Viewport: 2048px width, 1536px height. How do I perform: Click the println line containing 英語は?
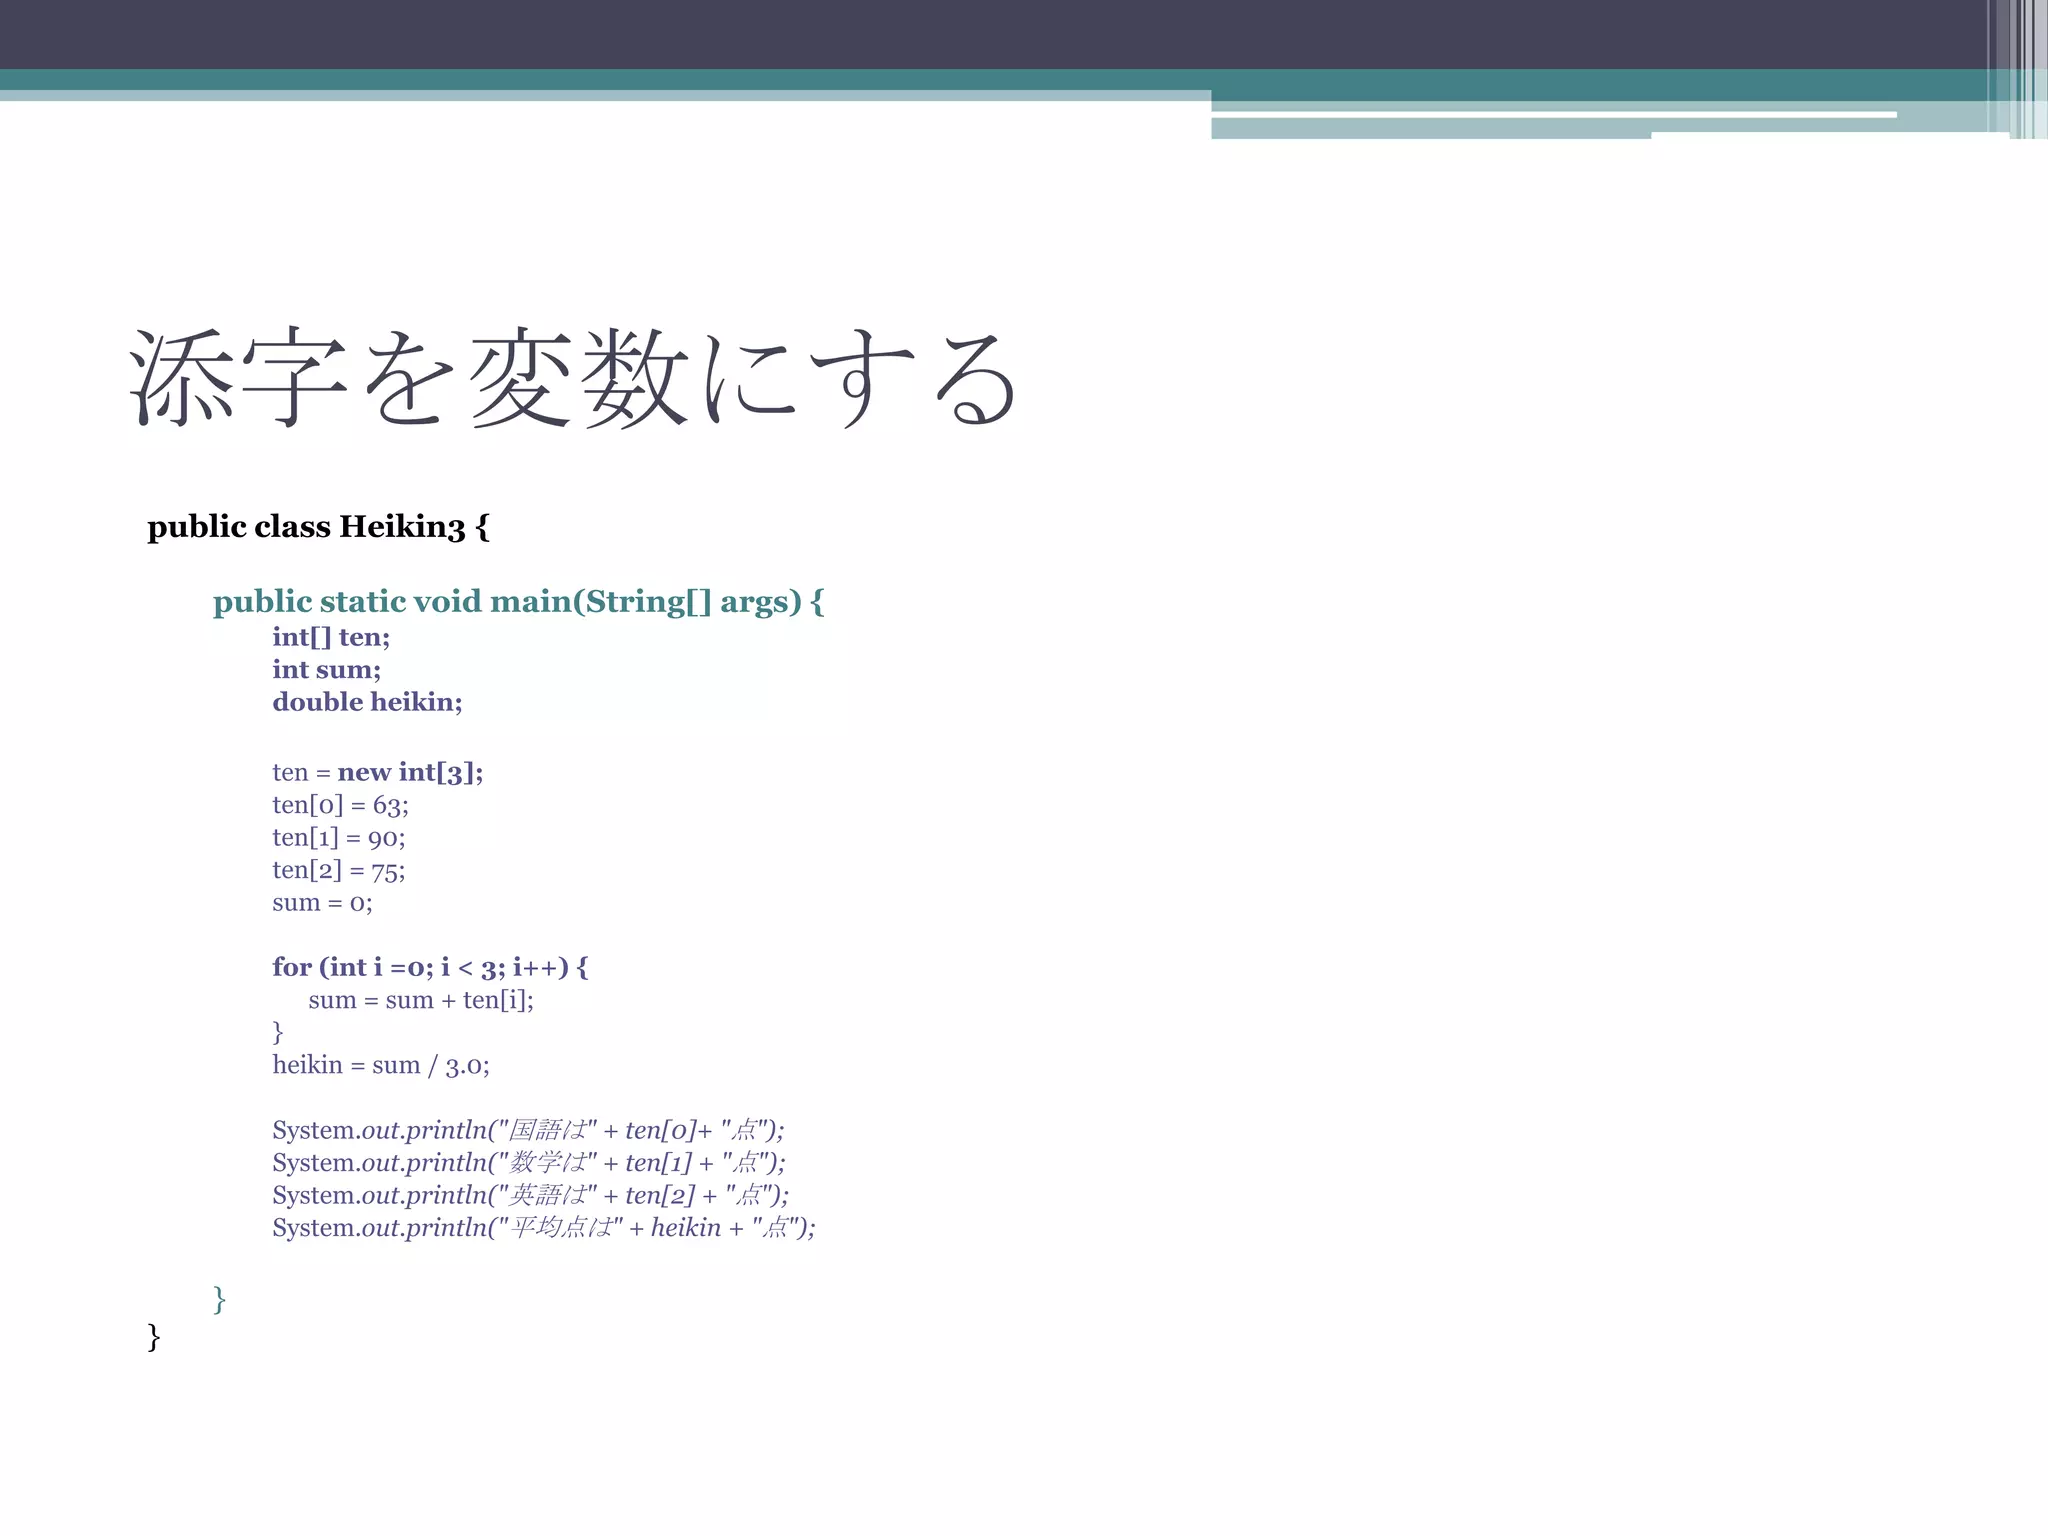(530, 1195)
